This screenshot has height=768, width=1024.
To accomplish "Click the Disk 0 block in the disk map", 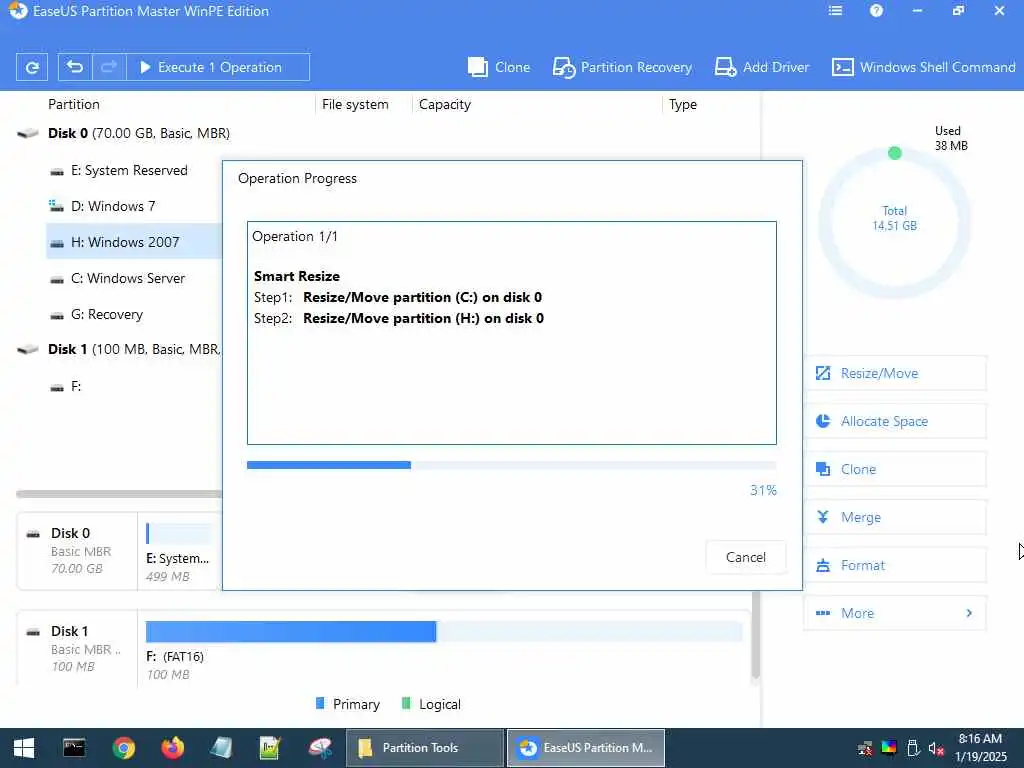I will point(77,551).
